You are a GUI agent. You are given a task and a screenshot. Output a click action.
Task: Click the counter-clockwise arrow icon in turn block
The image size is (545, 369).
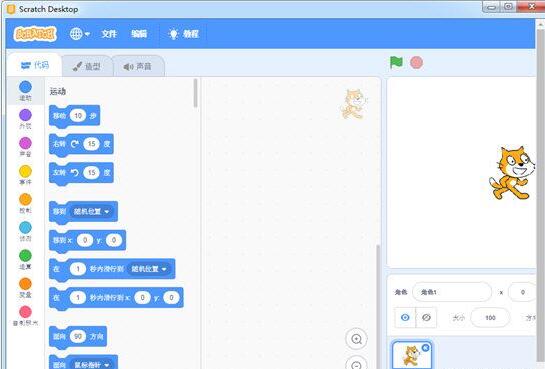(75, 172)
